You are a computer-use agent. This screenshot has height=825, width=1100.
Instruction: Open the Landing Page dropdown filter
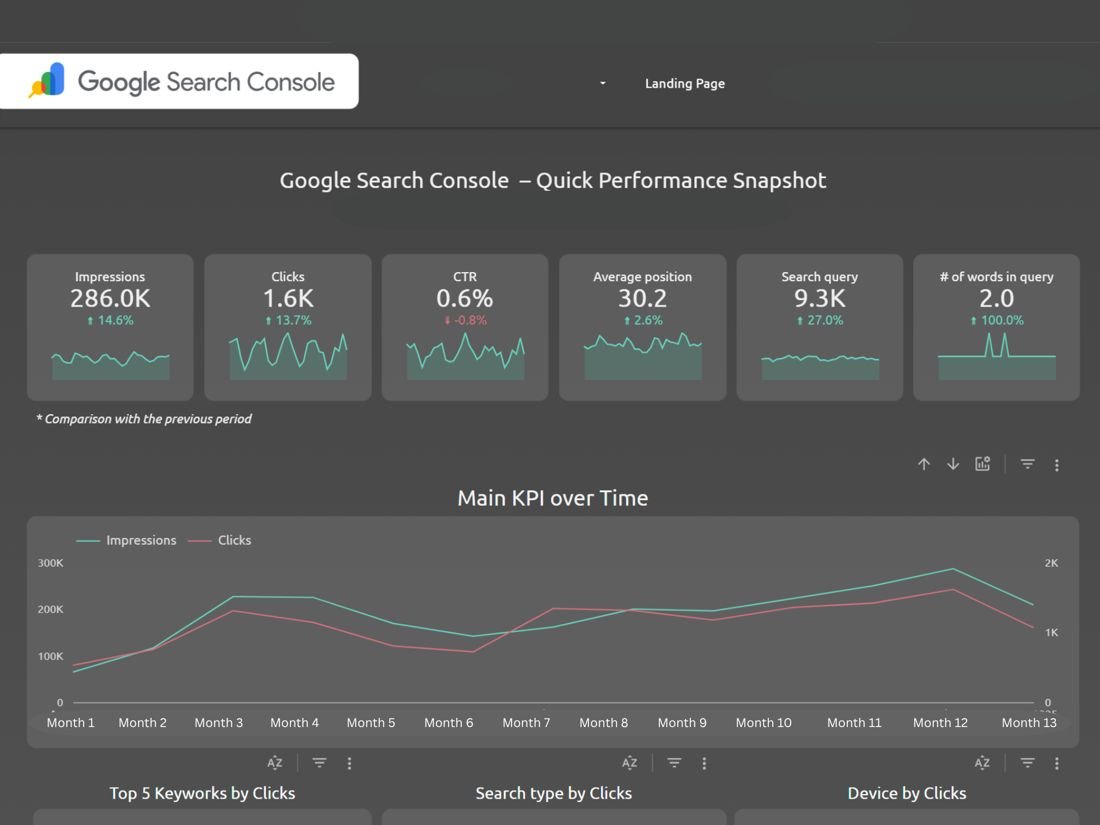685,83
